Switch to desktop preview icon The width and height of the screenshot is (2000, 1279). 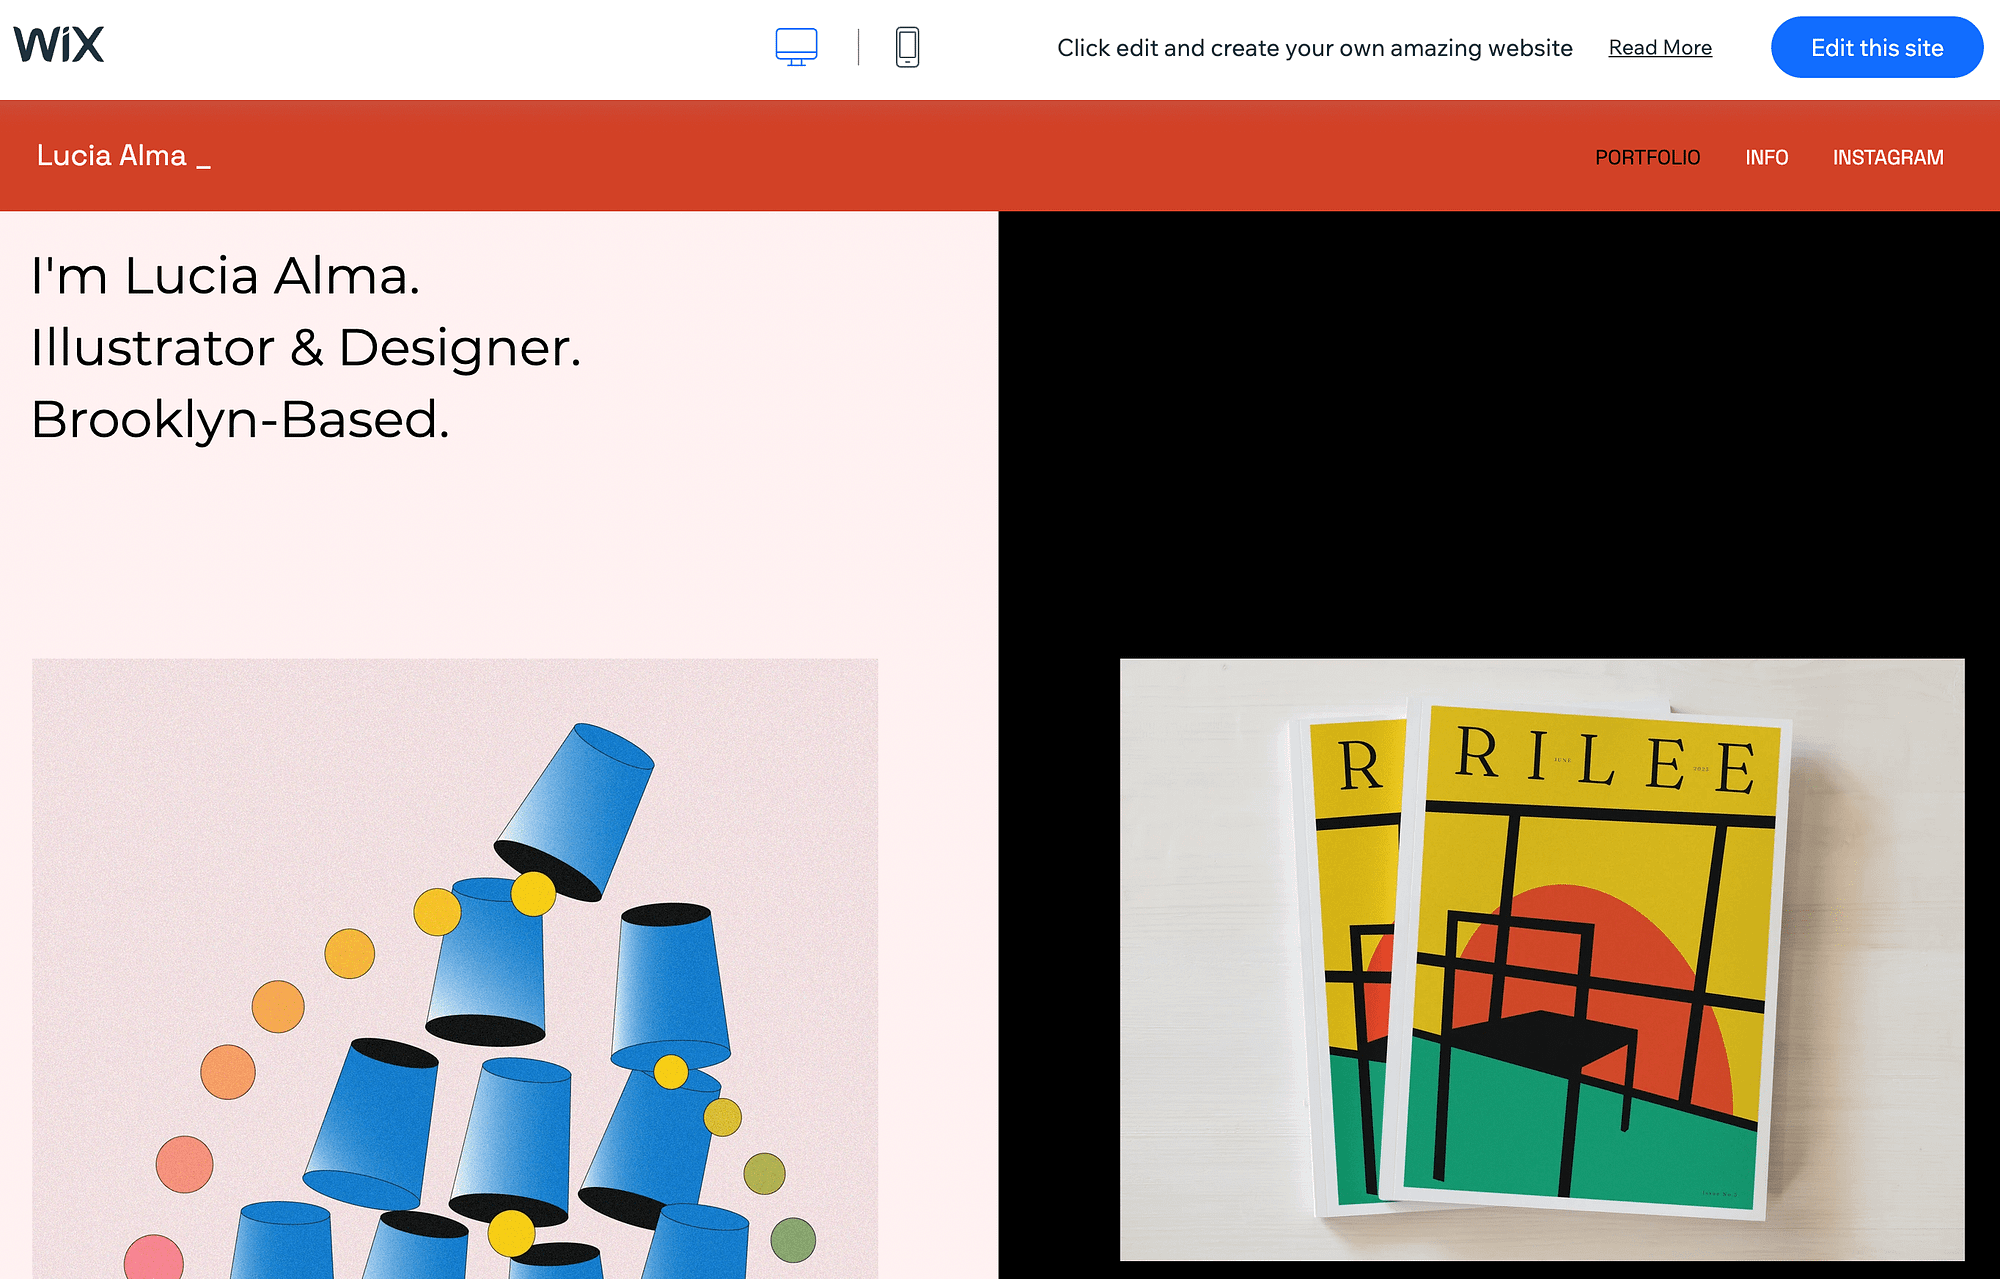pyautogui.click(x=796, y=47)
